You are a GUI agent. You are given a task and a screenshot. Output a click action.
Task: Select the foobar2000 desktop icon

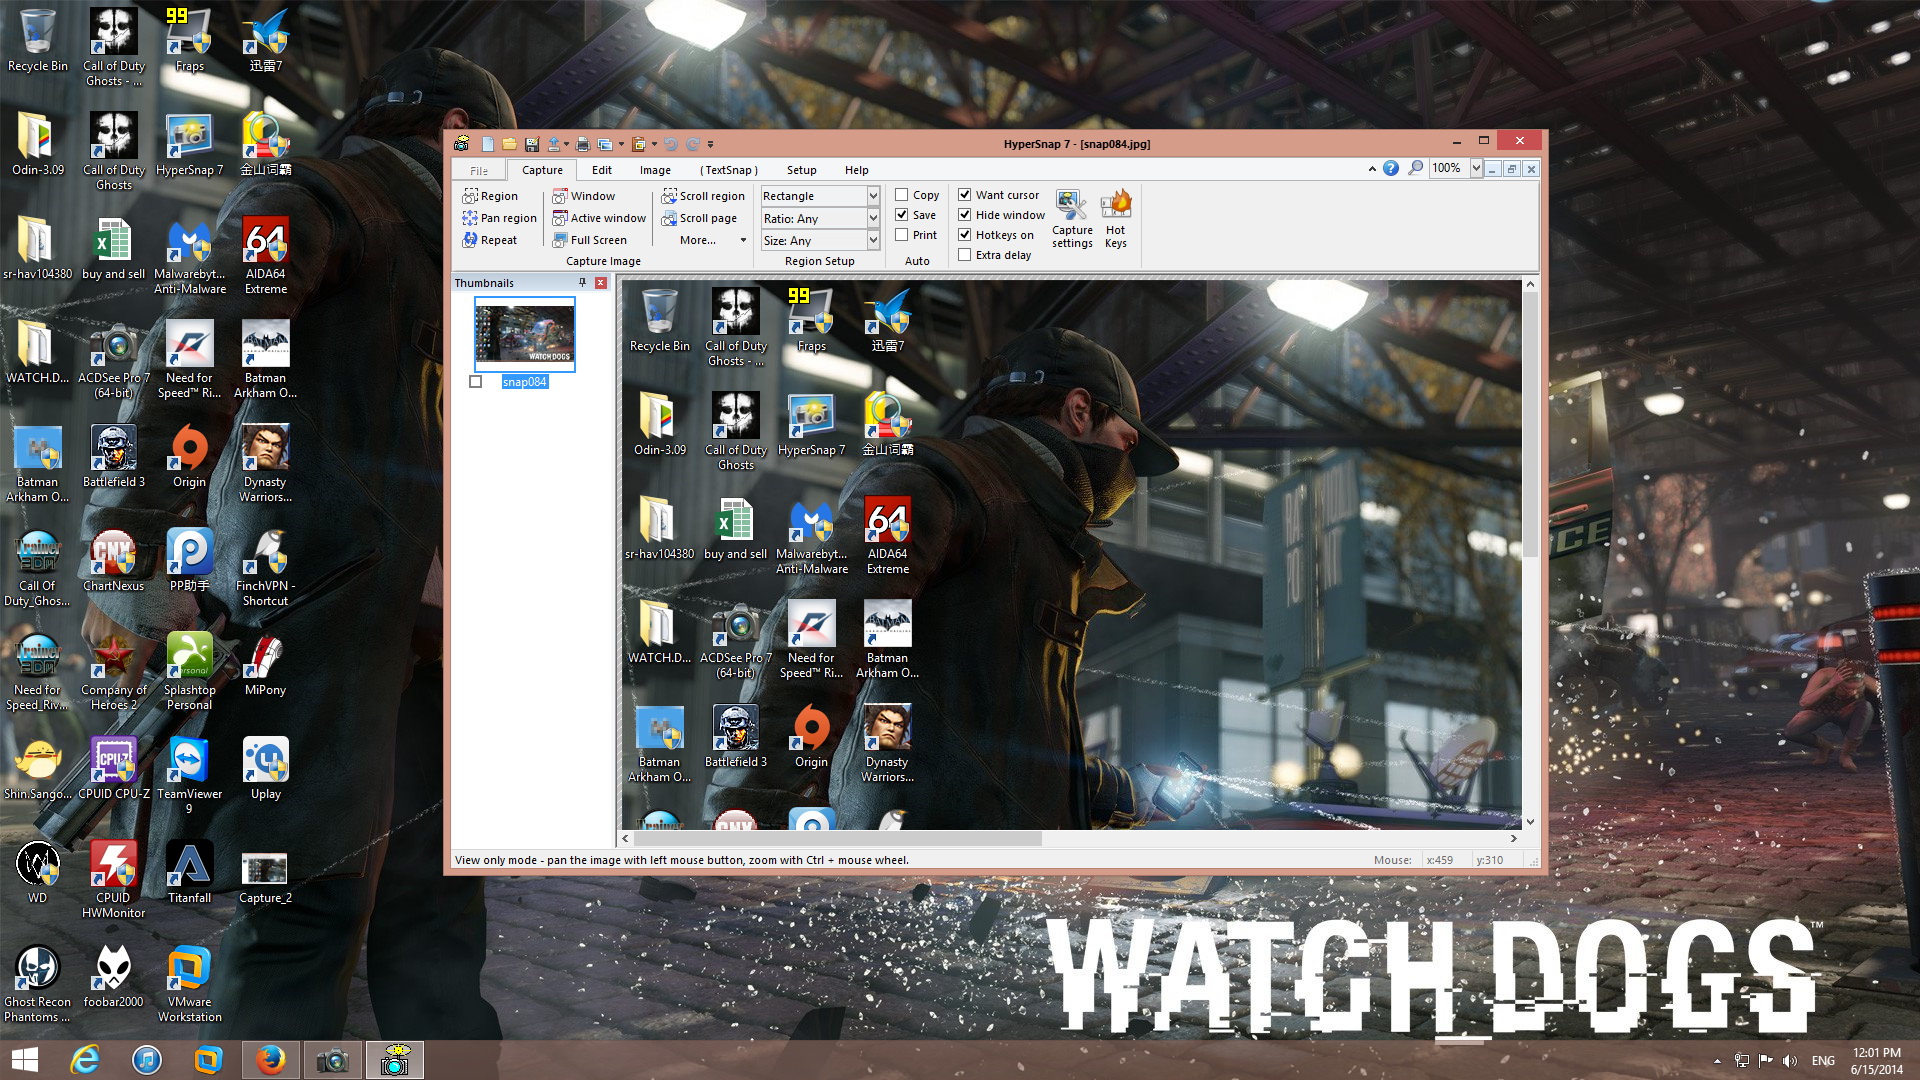coord(113,977)
